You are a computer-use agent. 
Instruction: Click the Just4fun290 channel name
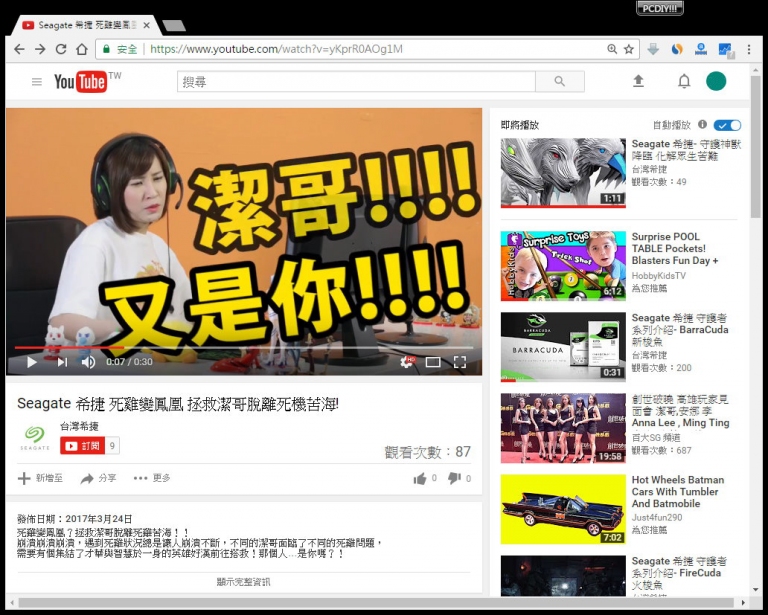[656, 518]
